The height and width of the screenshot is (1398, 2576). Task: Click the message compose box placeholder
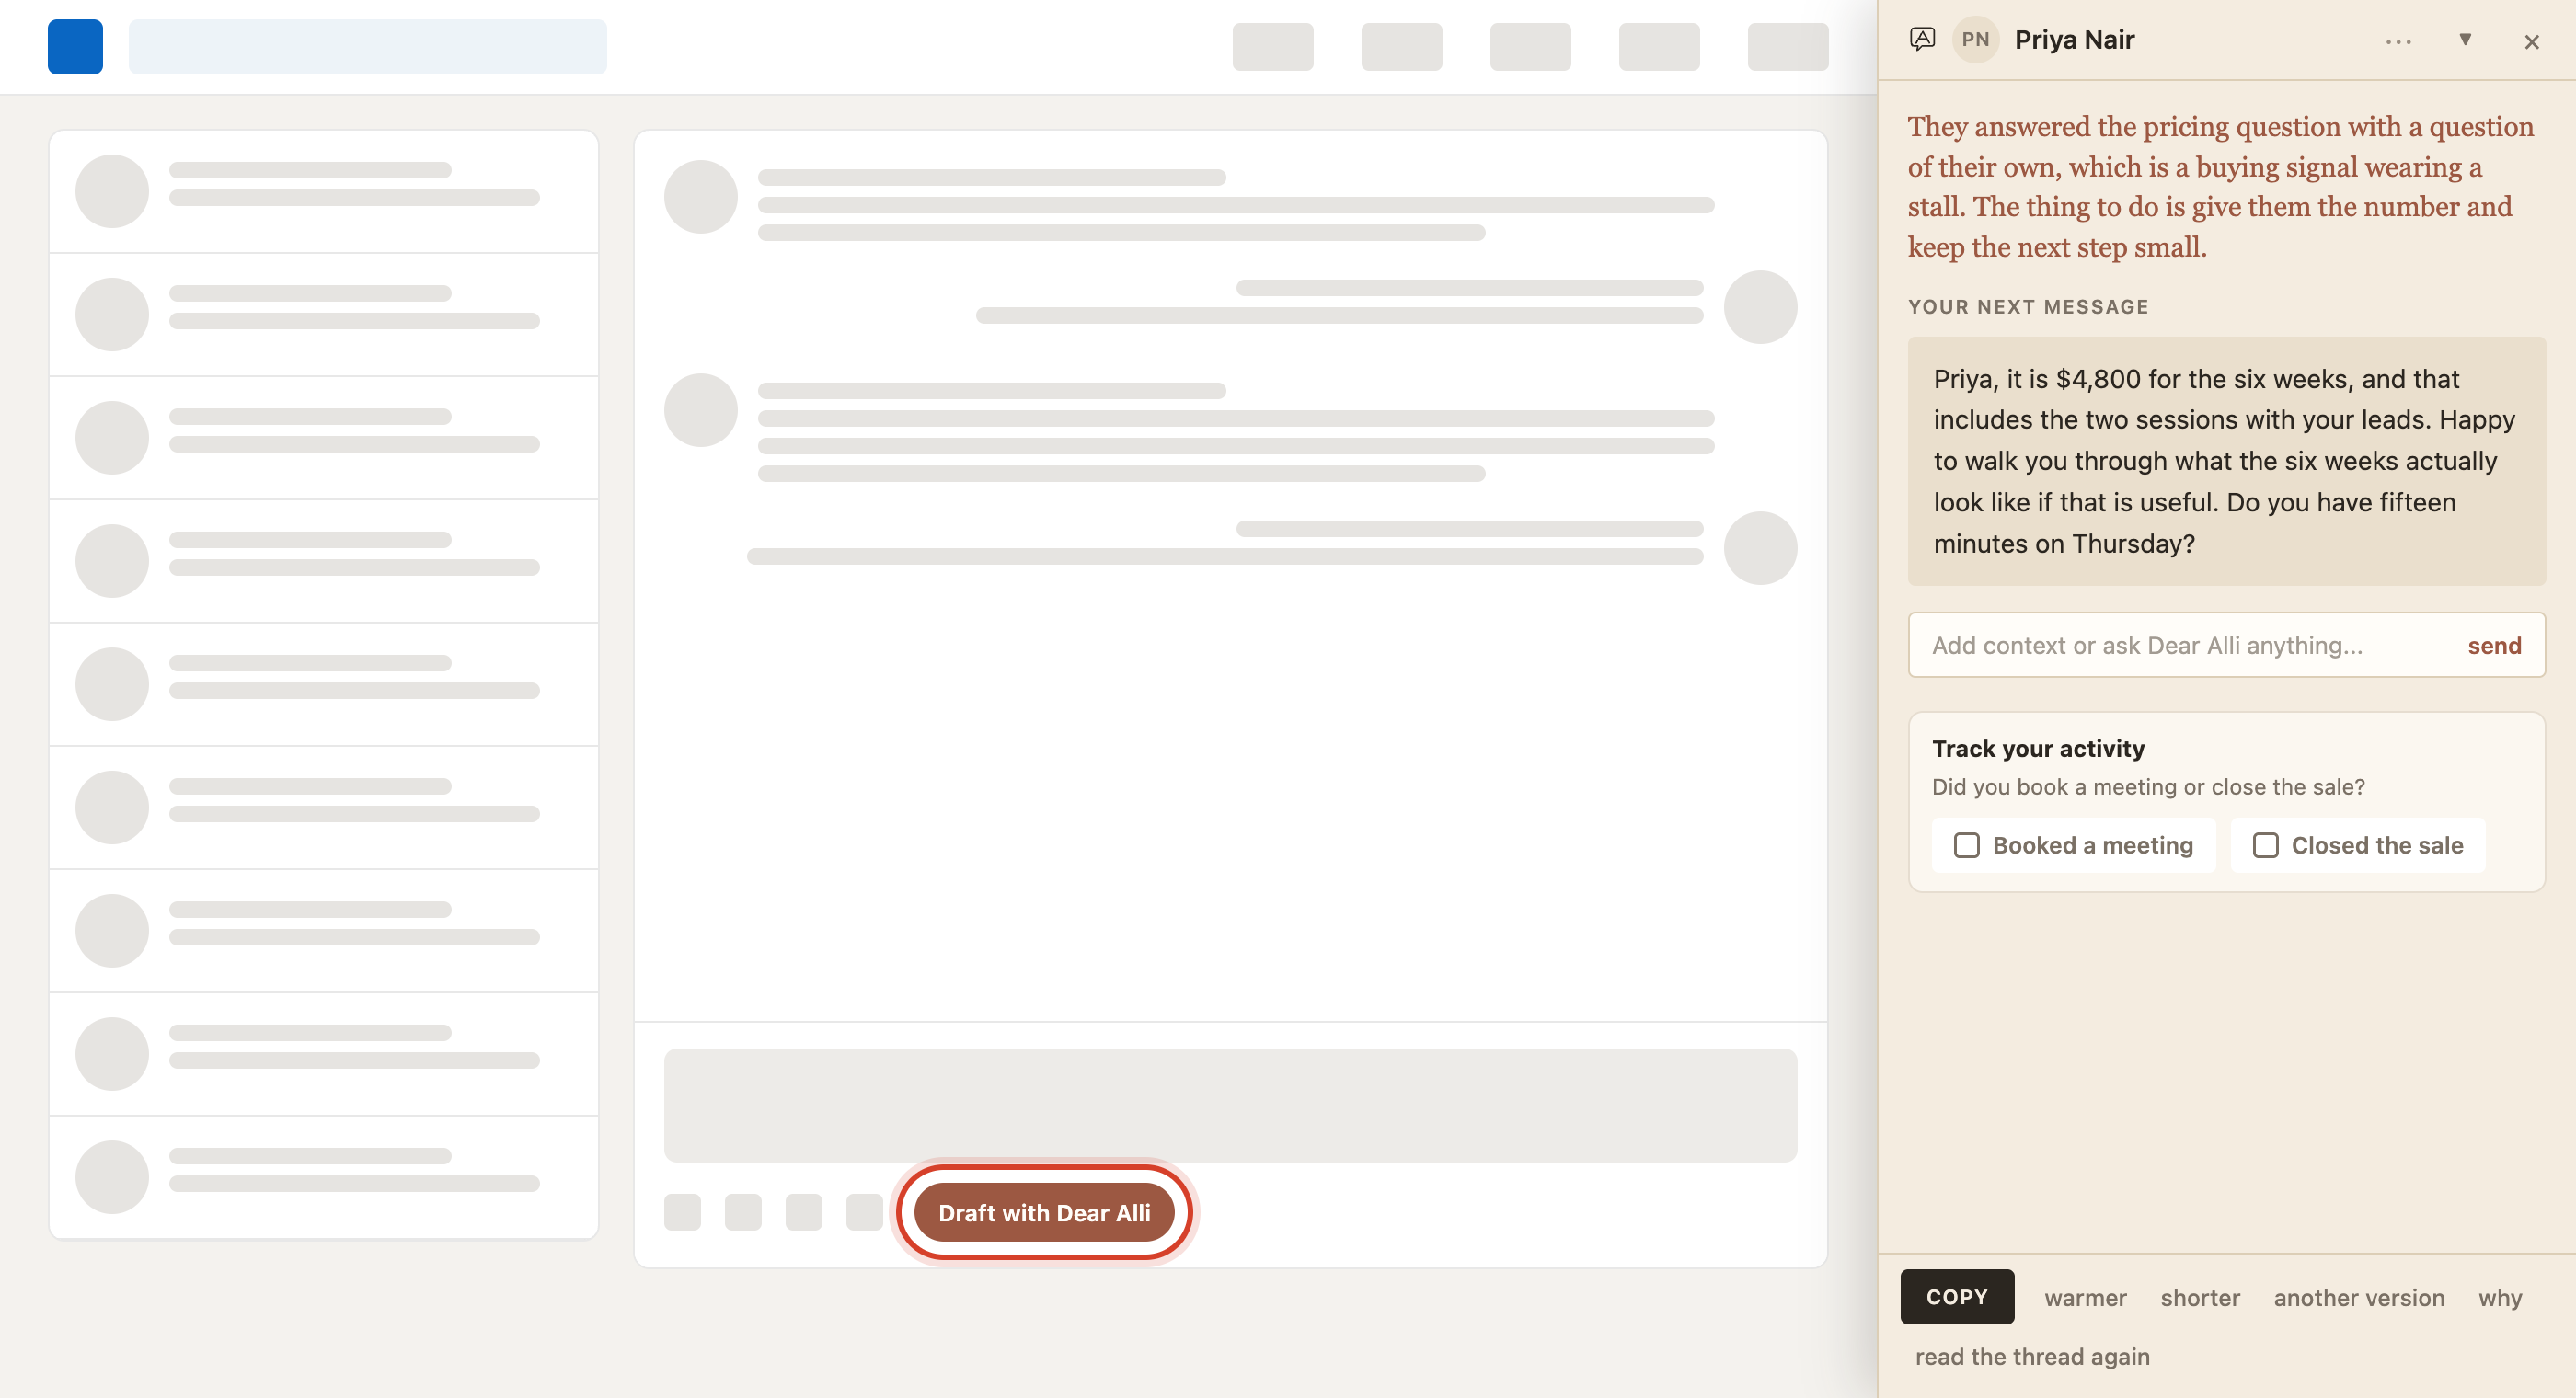pos(1230,1105)
